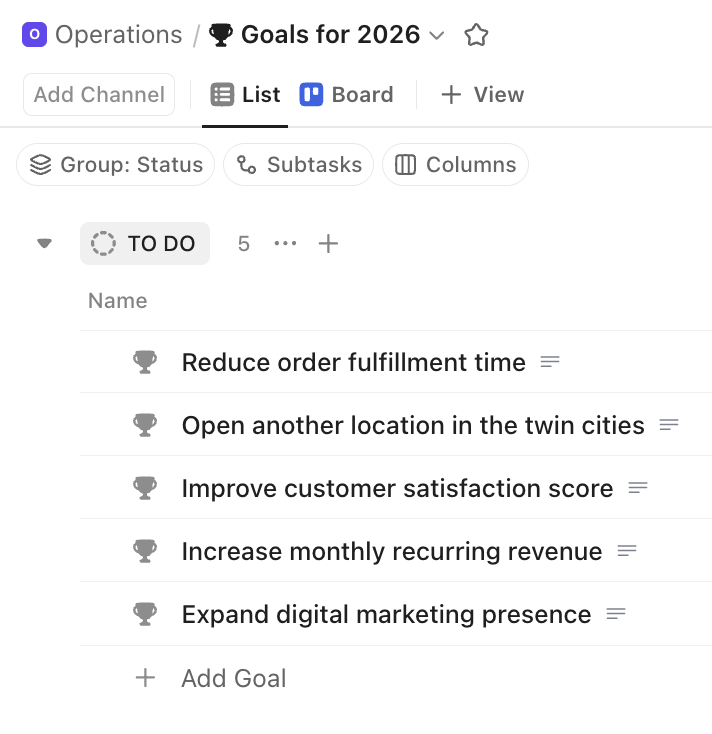Click the plus icon beside TO DO count
The width and height of the screenshot is (712, 734).
click(328, 244)
